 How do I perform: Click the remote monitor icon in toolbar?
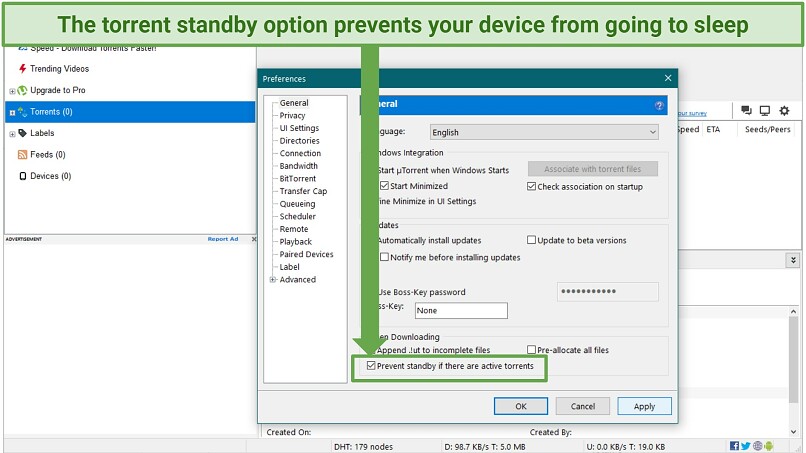(765, 110)
